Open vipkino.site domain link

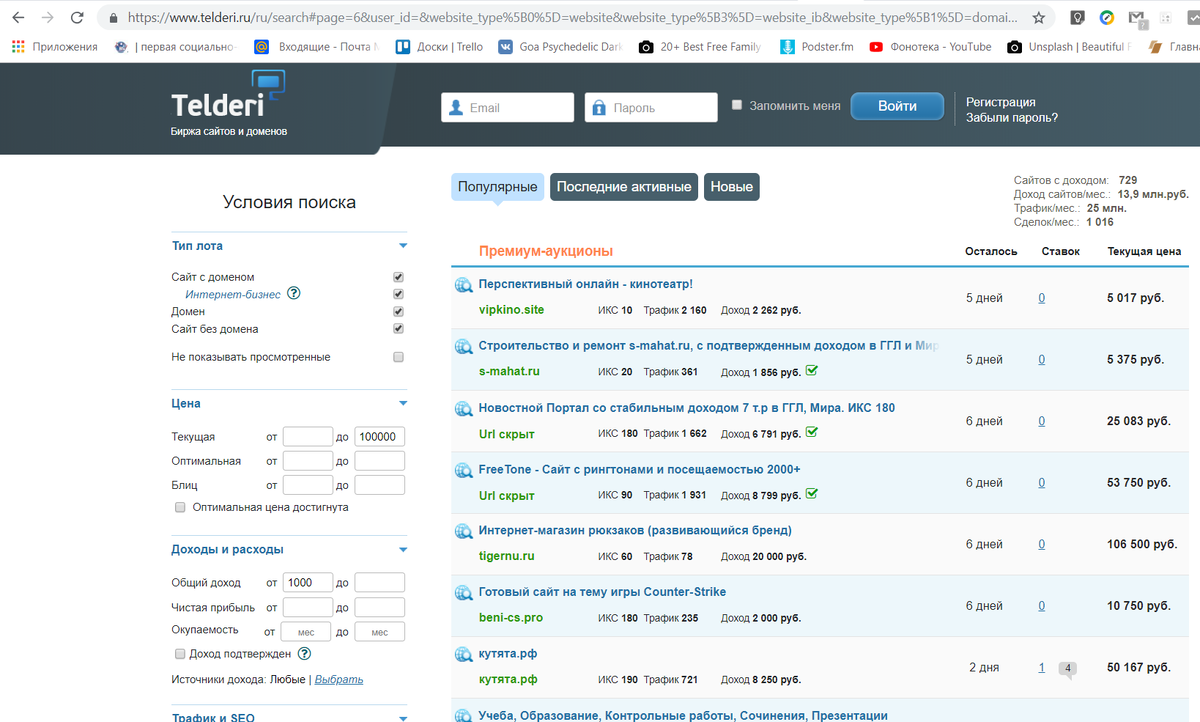tap(512, 310)
